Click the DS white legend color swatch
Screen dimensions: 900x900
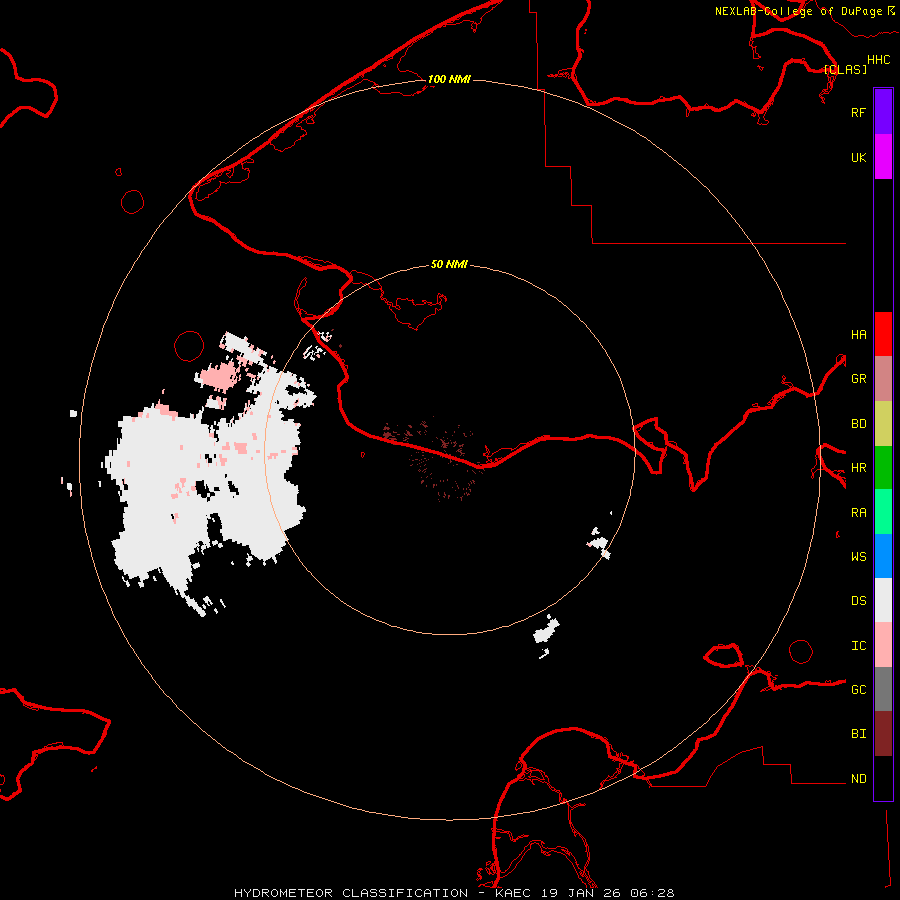(x=883, y=600)
